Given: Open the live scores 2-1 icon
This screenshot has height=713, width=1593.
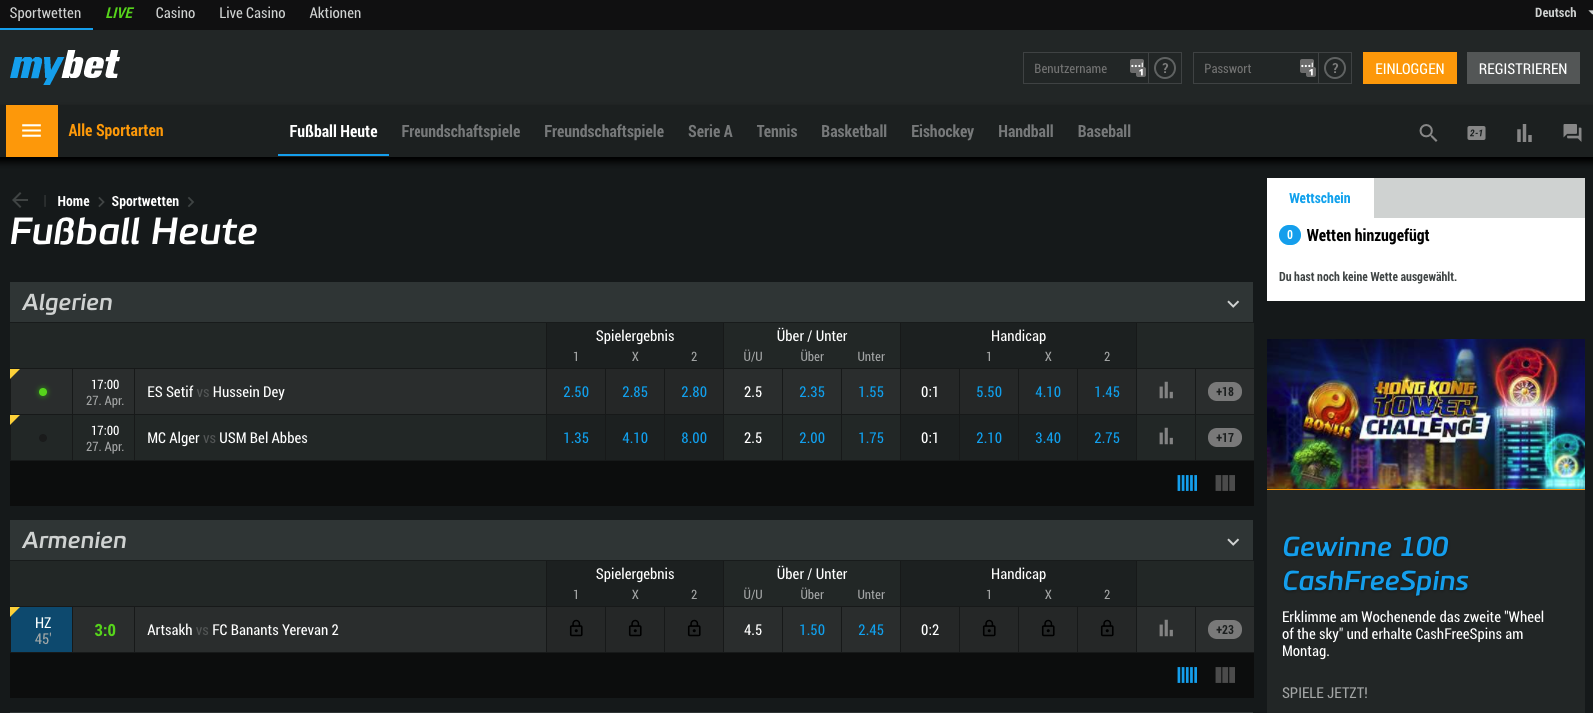Looking at the screenshot, I should 1476,133.
